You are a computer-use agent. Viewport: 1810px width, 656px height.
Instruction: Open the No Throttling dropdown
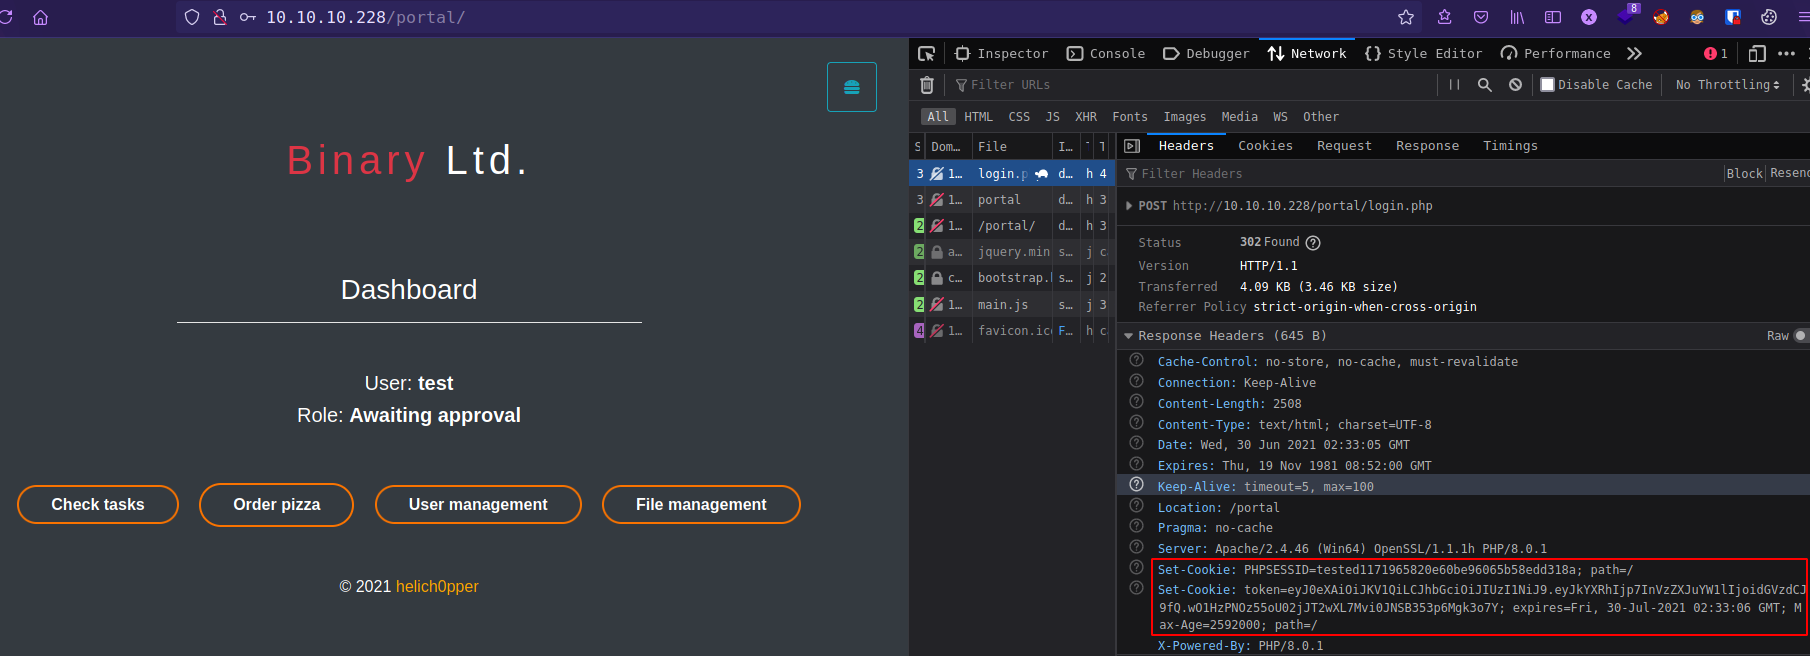tap(1727, 85)
